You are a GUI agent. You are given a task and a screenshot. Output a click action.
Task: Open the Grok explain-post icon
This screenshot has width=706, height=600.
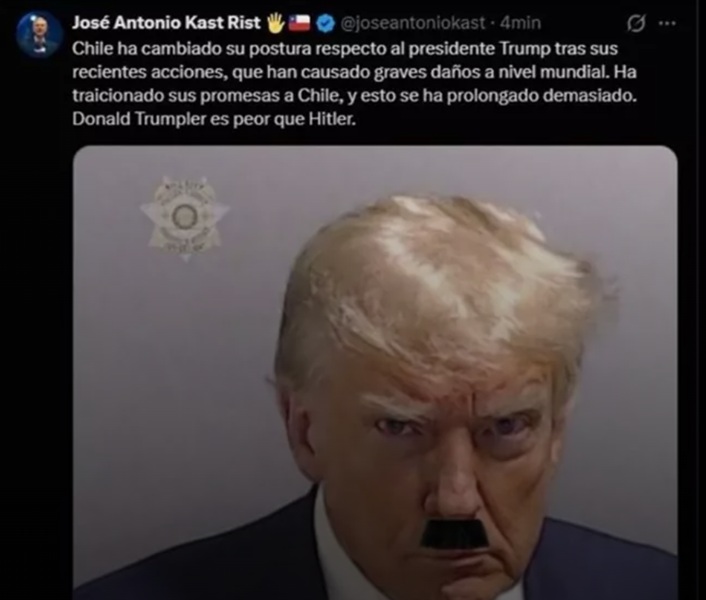pos(636,23)
